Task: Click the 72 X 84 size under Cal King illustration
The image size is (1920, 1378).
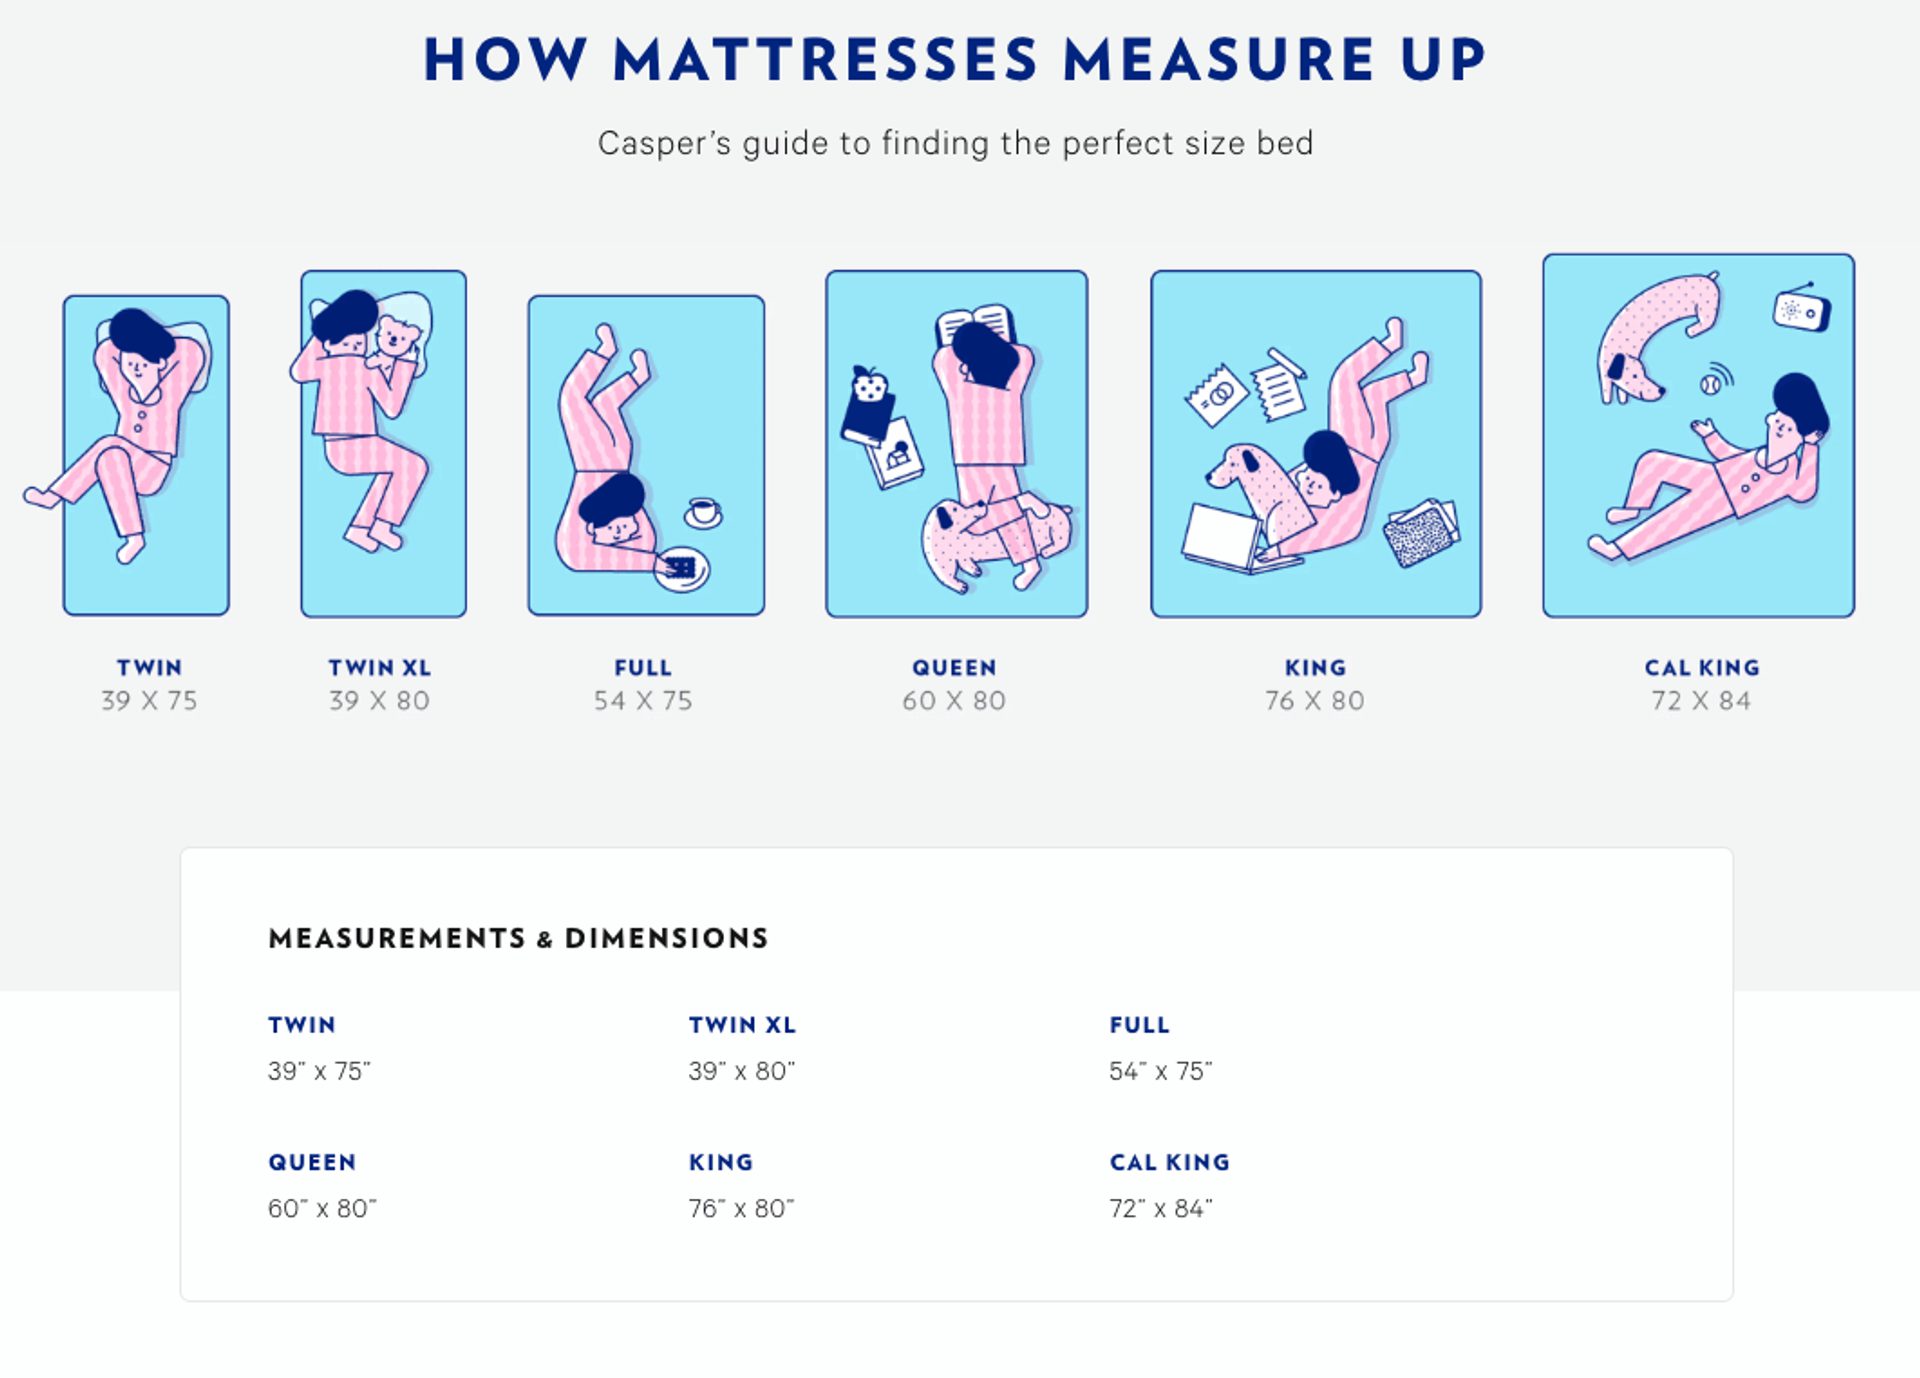Action: pos(1701,701)
